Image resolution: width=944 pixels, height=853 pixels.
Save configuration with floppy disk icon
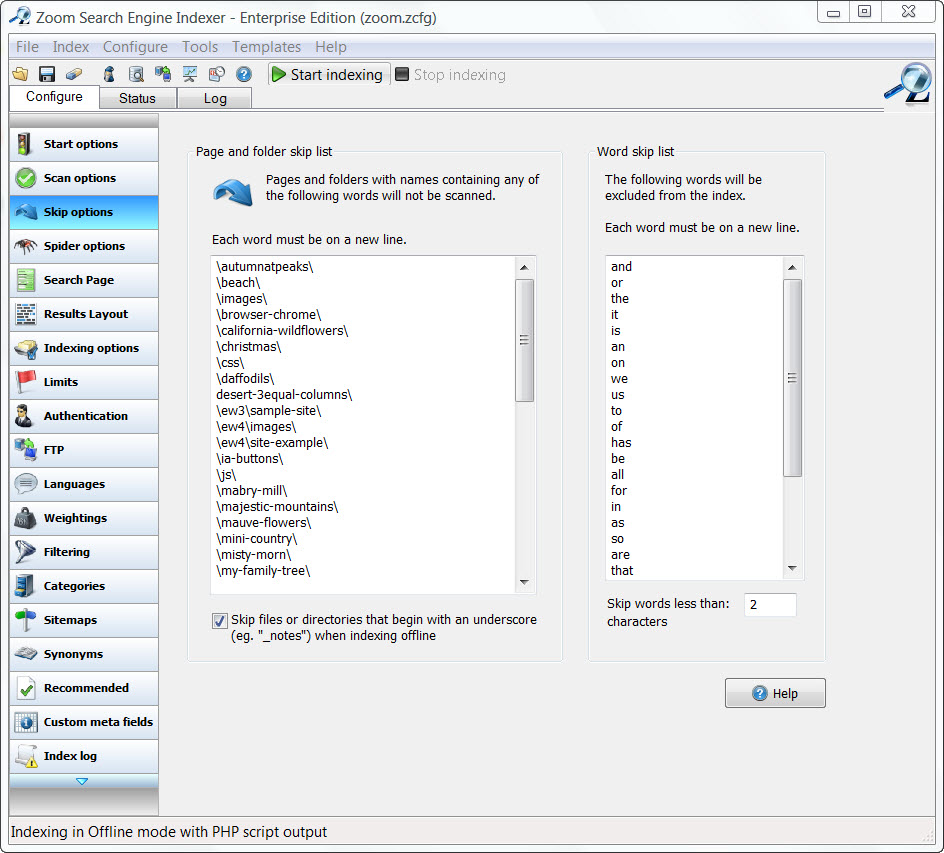coord(47,74)
